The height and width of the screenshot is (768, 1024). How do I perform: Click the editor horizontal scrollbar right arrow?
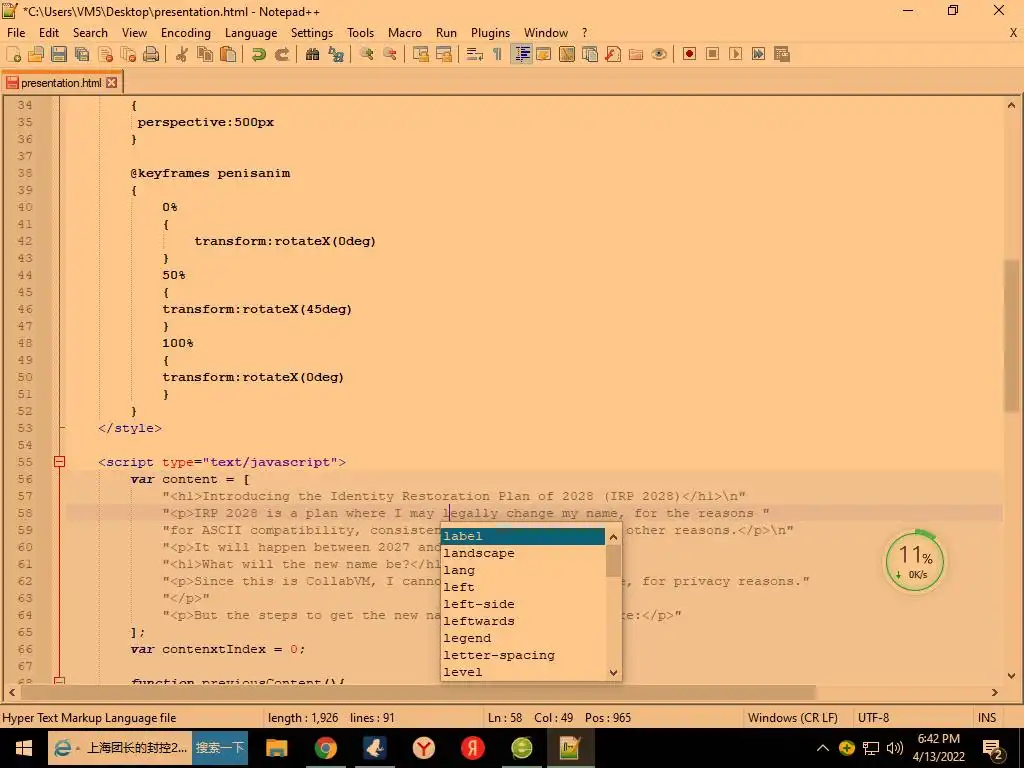coord(995,692)
